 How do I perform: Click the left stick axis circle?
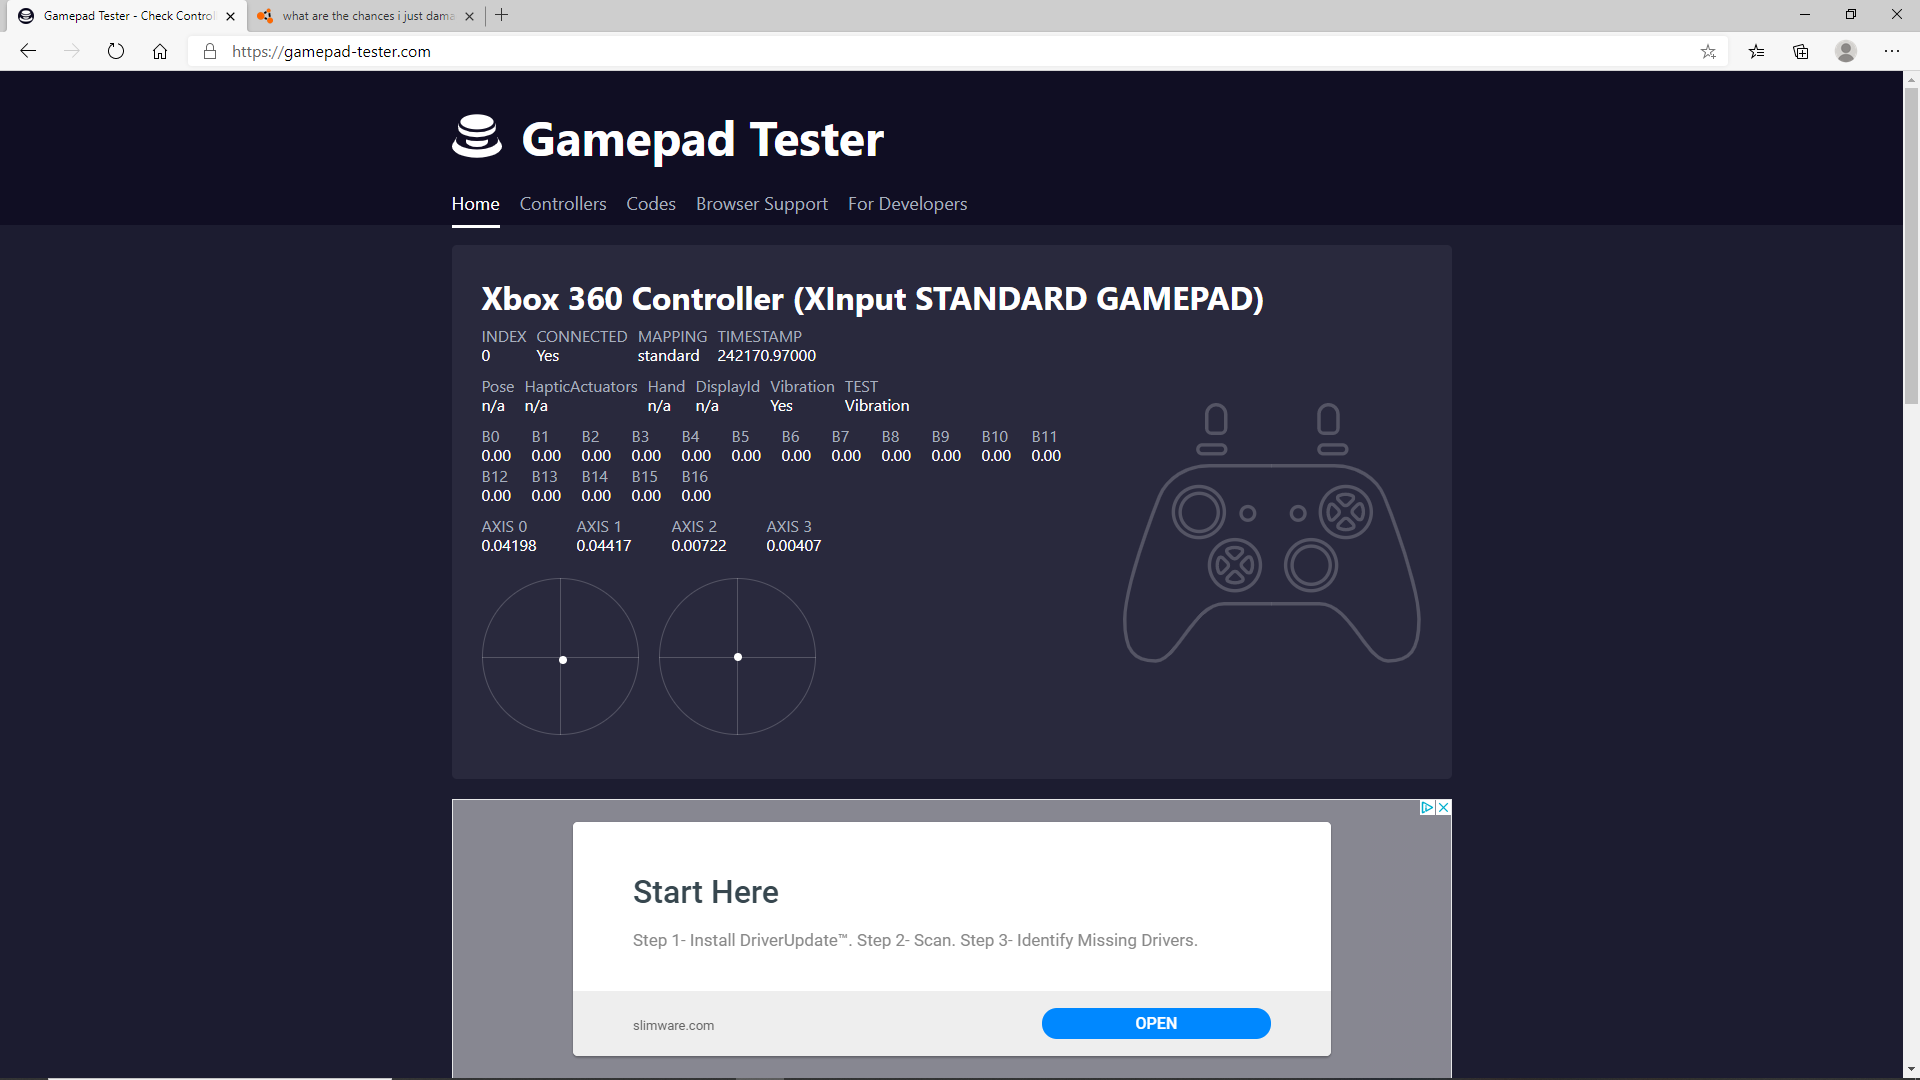coord(560,657)
